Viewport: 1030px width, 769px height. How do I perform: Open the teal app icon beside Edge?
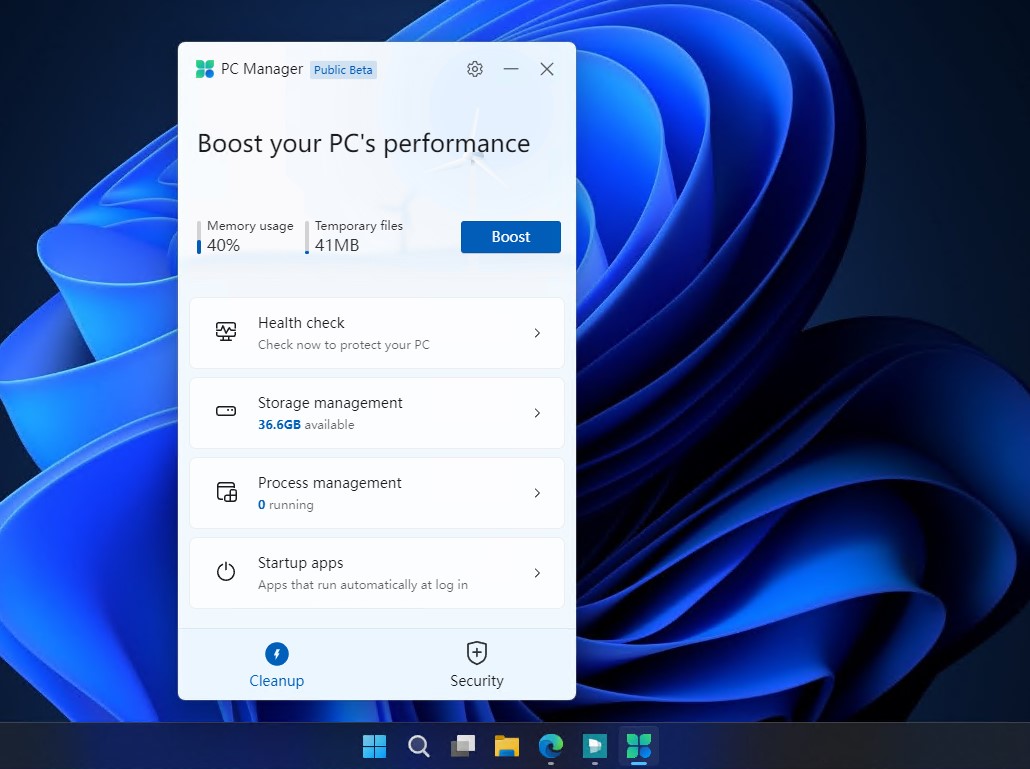[594, 746]
